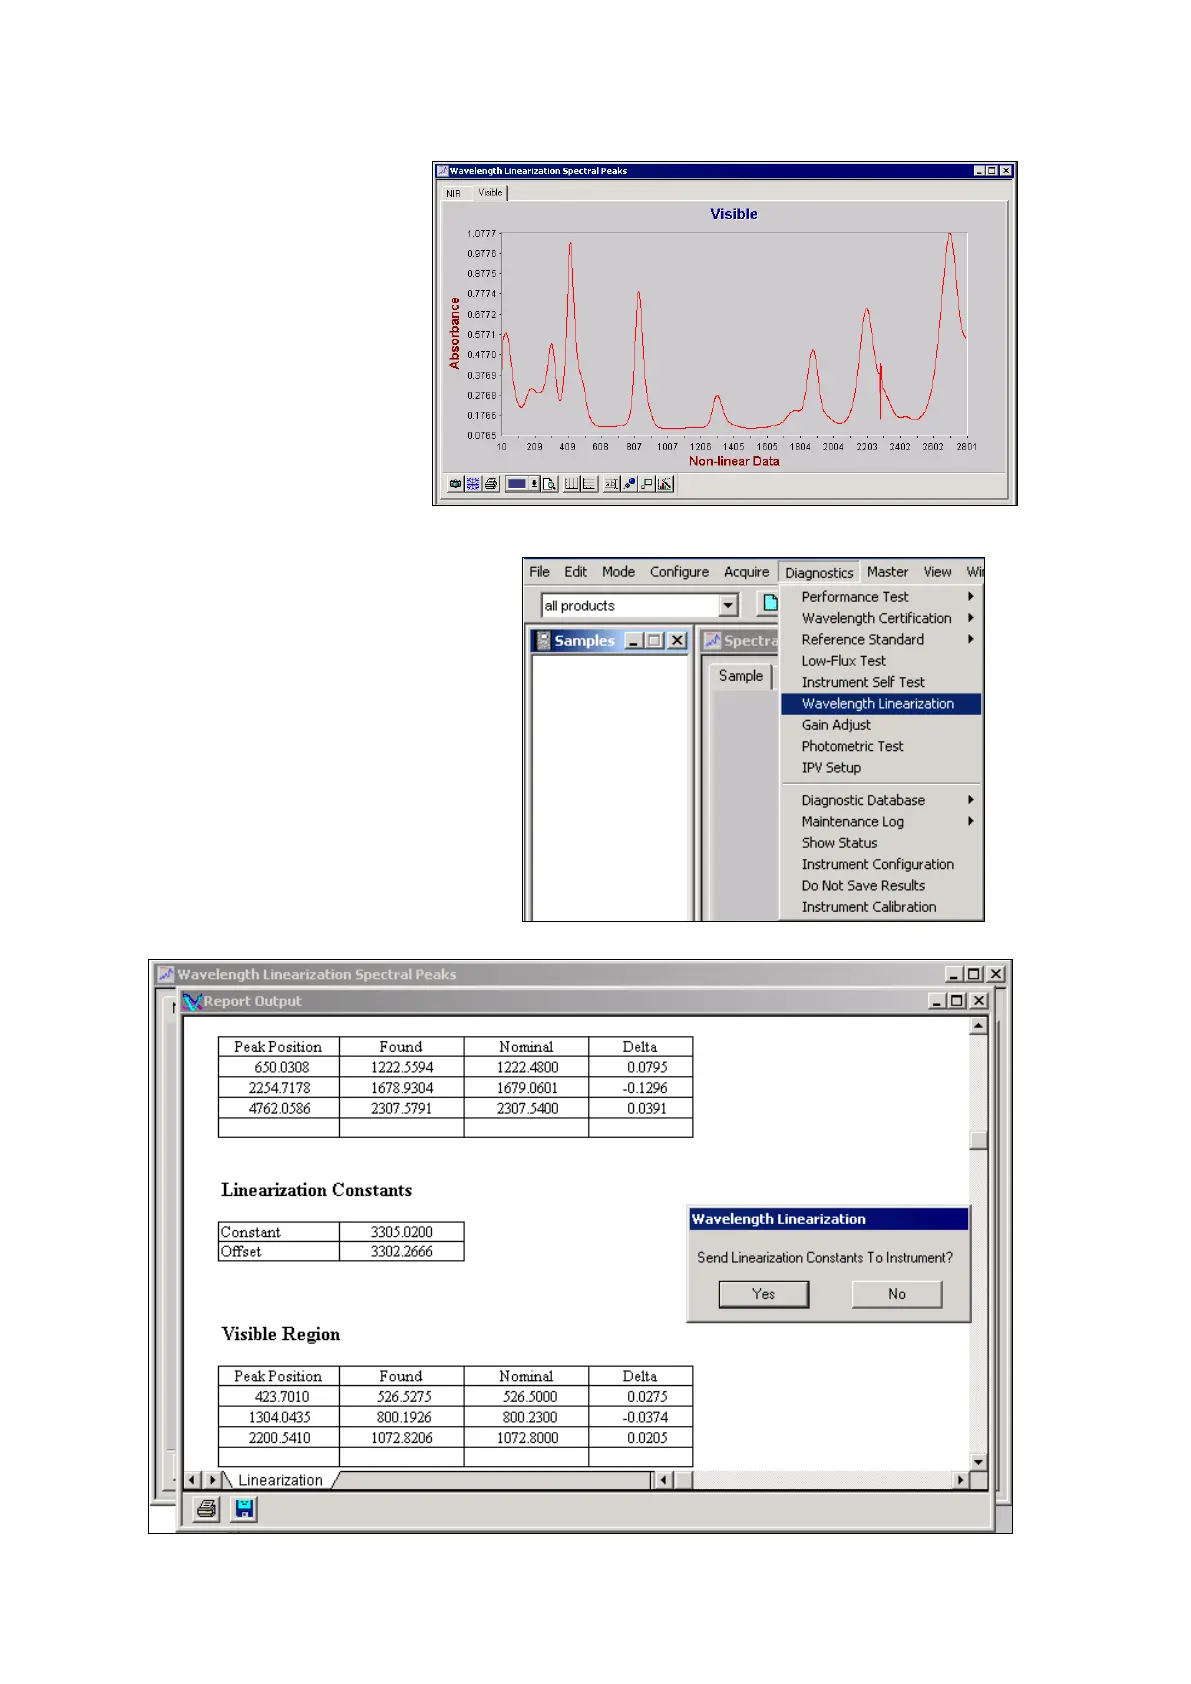1191x1684 pixels.
Task: Click the Samples panel title icon
Action: (x=542, y=641)
